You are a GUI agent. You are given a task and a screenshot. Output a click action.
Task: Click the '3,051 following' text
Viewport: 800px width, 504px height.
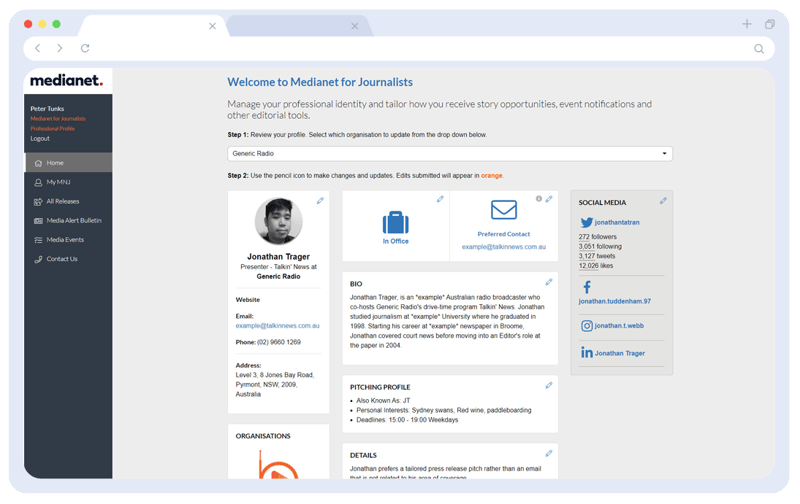pyautogui.click(x=600, y=246)
